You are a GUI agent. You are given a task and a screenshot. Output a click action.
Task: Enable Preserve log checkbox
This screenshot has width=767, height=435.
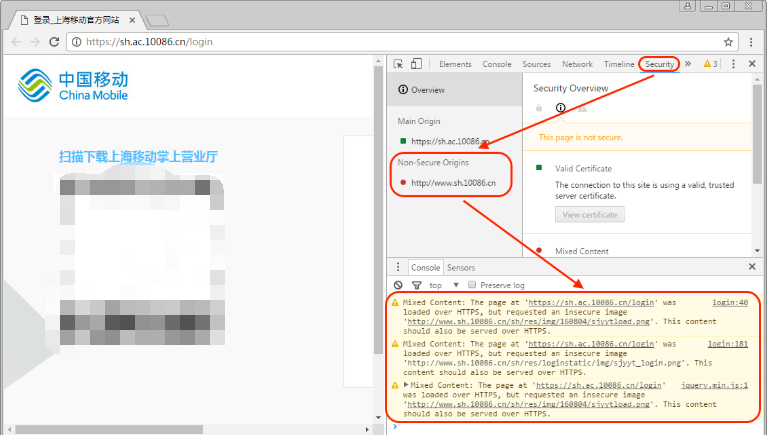click(472, 284)
